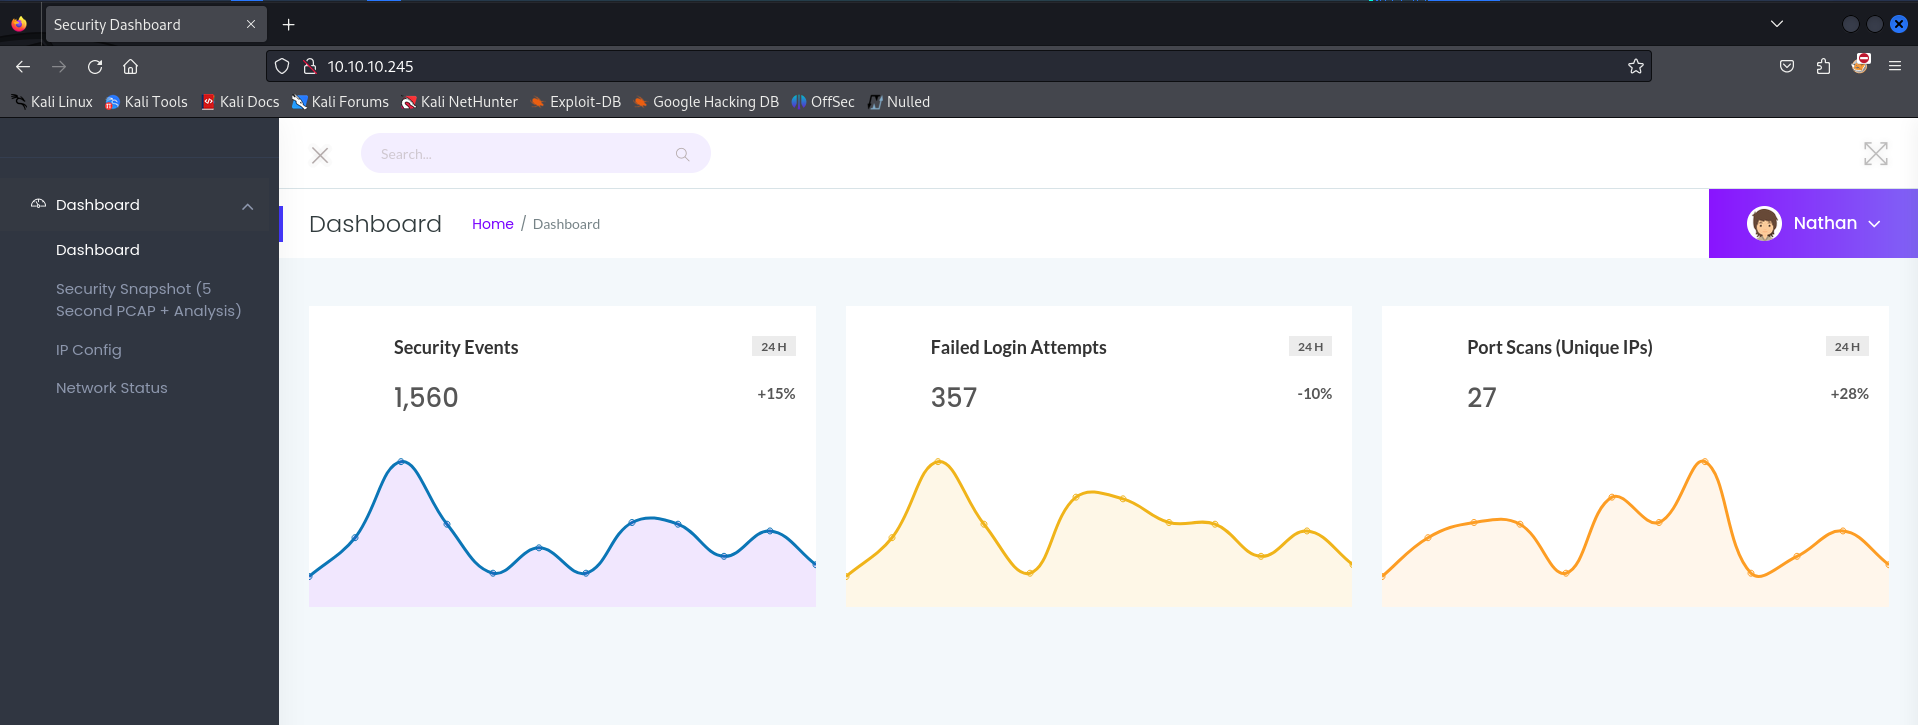Open the list all tabs chevron

(1776, 24)
